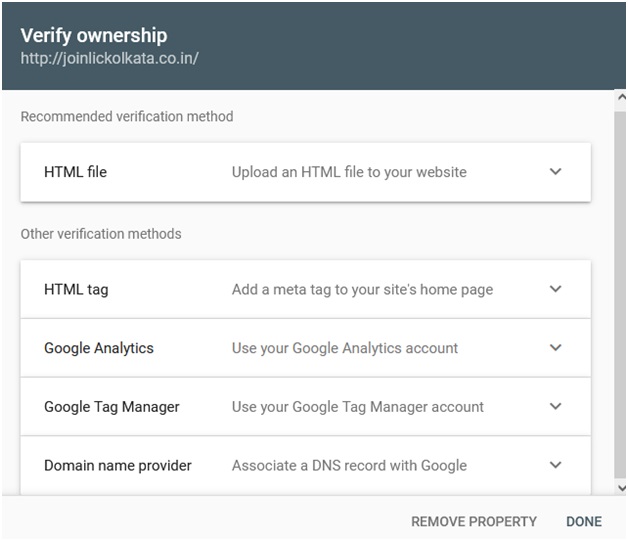Image resolution: width=628 pixels, height=541 pixels.
Task: Select the Google Analytics method label
Action: tap(99, 348)
